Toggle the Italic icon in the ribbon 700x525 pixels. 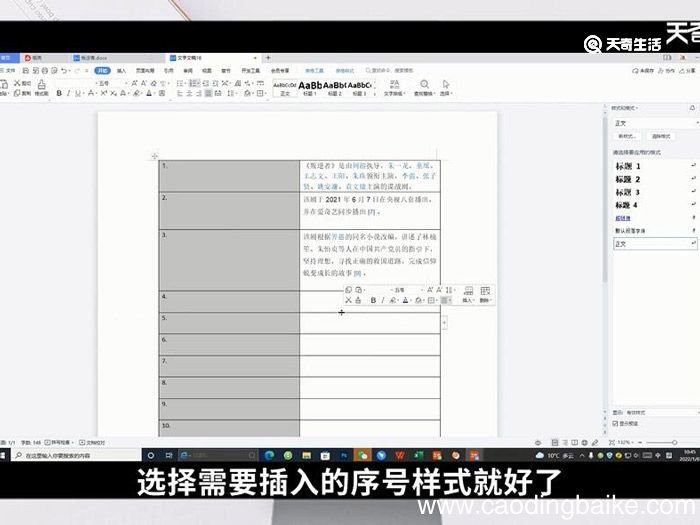click(68, 93)
